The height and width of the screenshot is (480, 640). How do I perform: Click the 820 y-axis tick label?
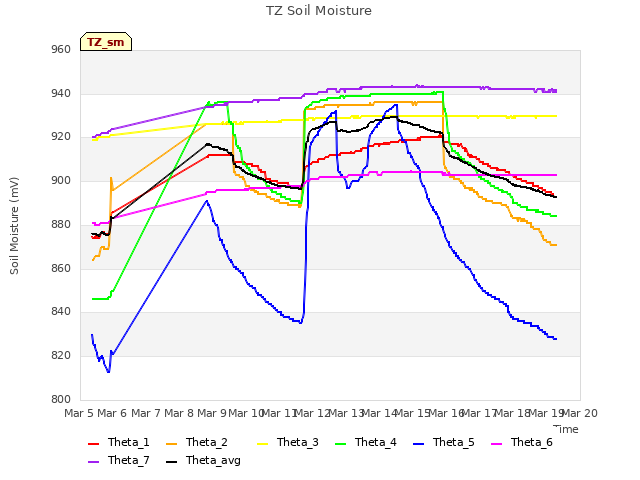coord(61,356)
